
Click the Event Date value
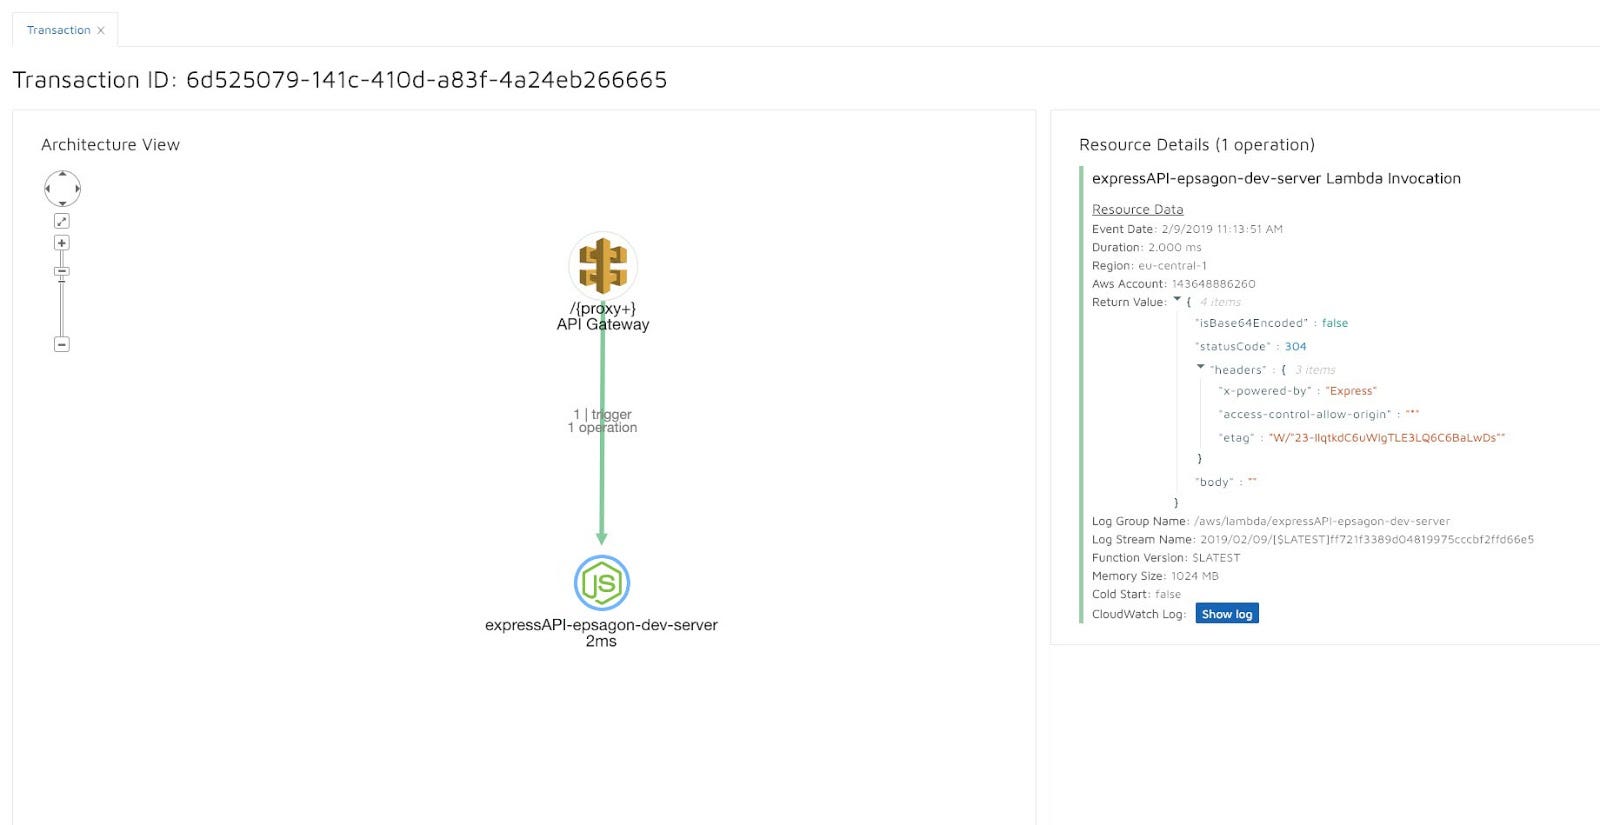click(x=1222, y=229)
